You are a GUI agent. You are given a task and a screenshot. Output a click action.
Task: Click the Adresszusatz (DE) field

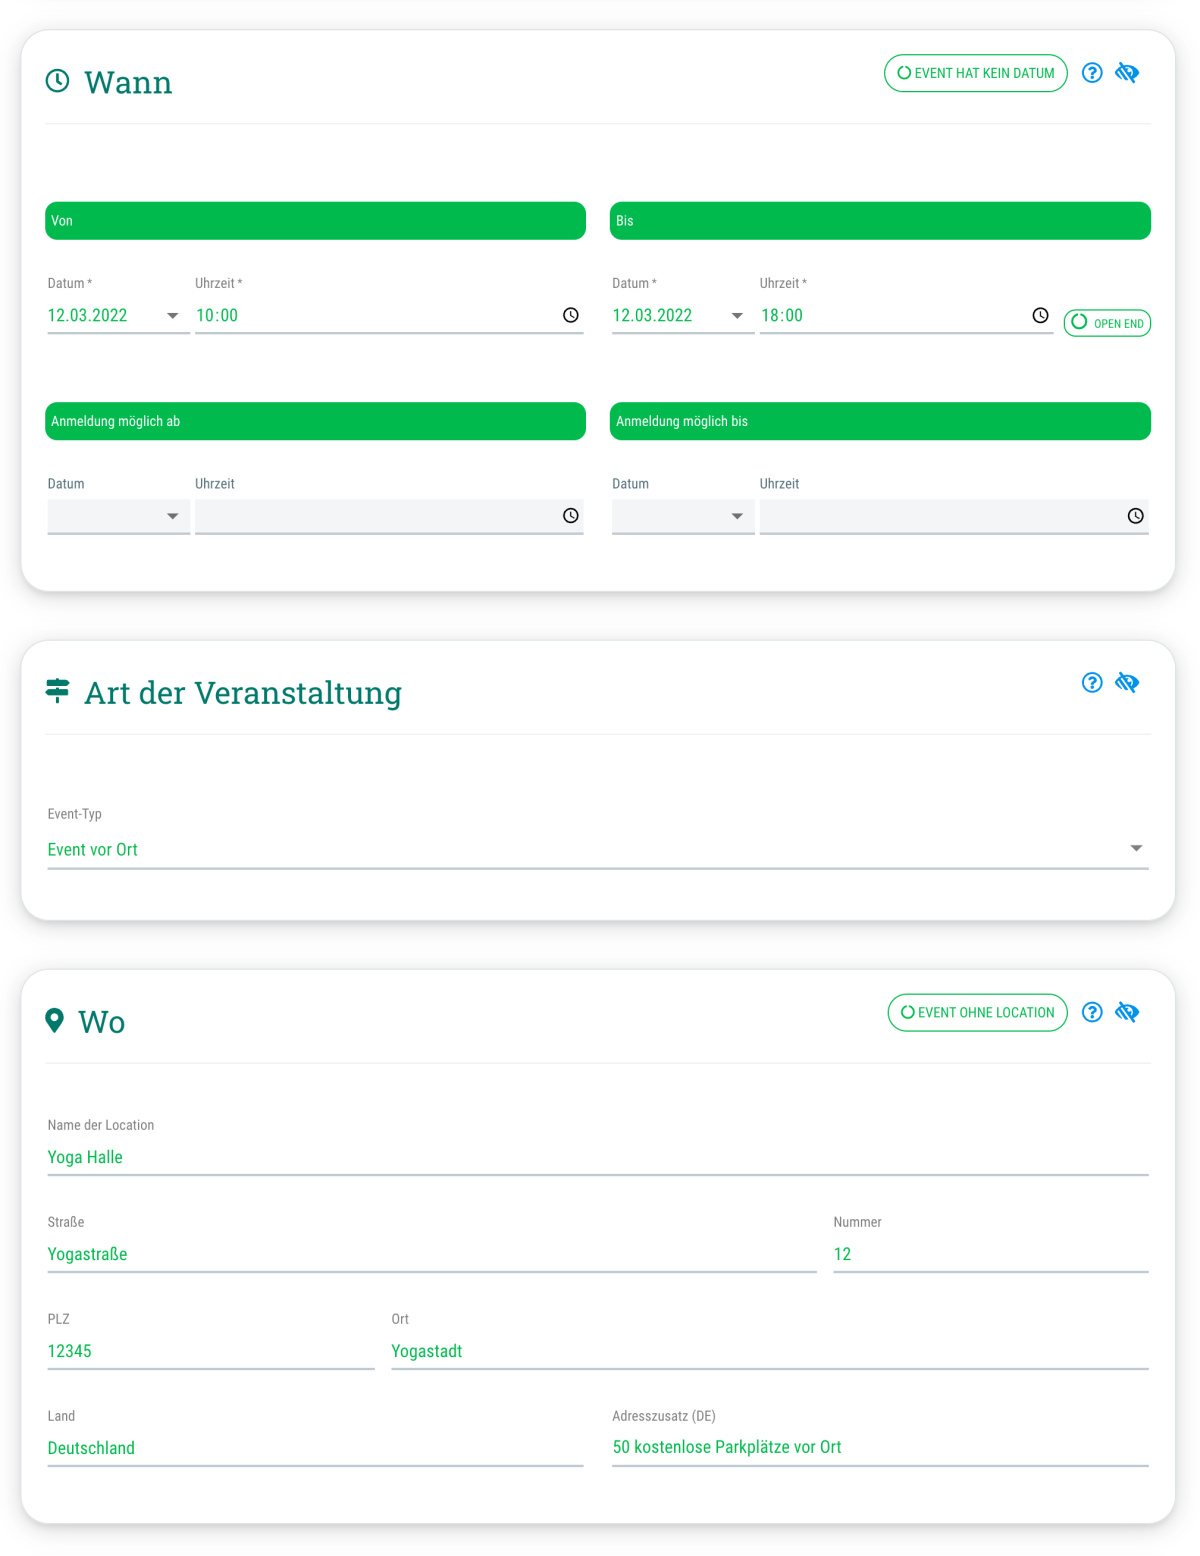(x=880, y=1447)
